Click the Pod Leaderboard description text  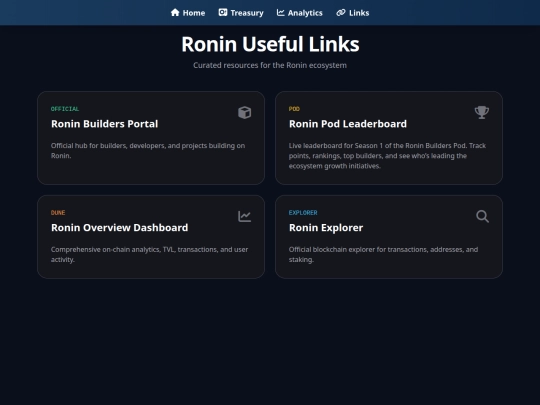387,156
